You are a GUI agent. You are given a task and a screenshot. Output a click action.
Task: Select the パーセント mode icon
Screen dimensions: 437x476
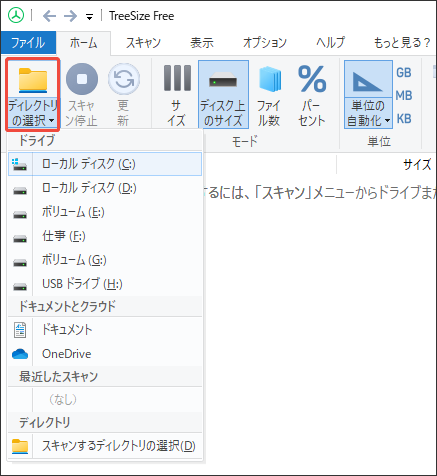tap(312, 79)
